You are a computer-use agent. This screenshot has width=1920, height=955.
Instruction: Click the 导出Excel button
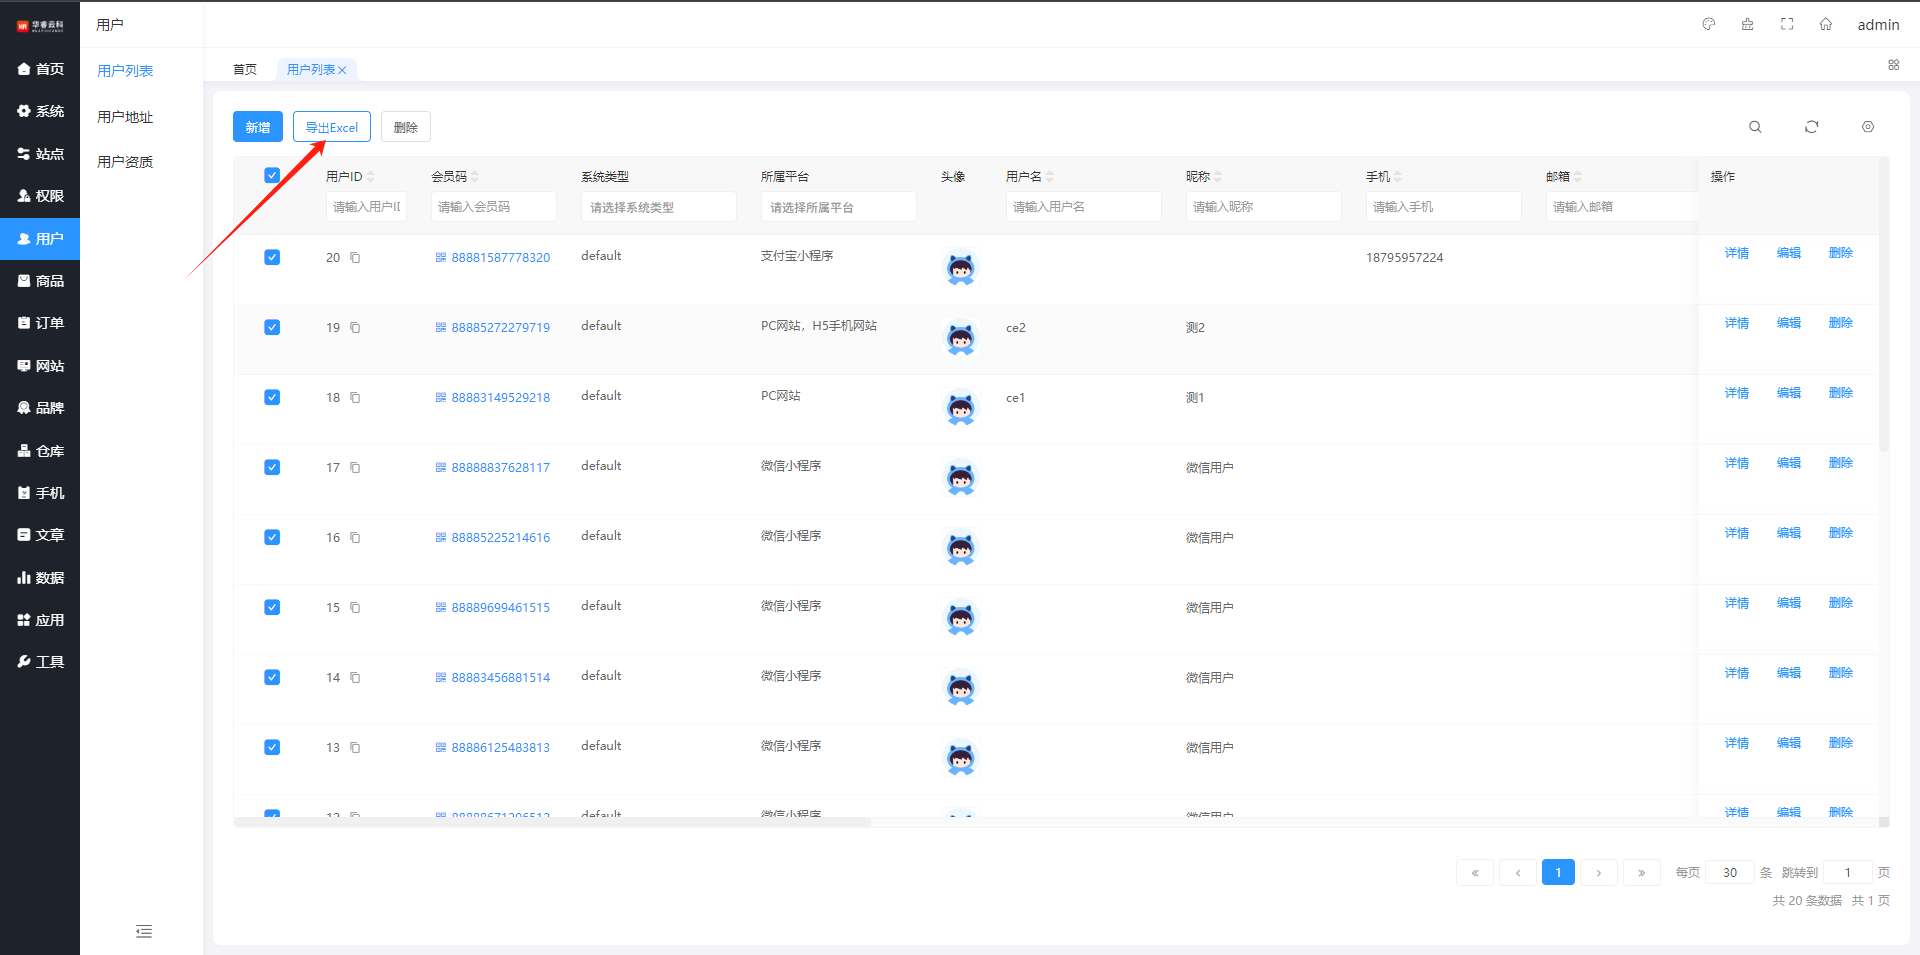(332, 127)
